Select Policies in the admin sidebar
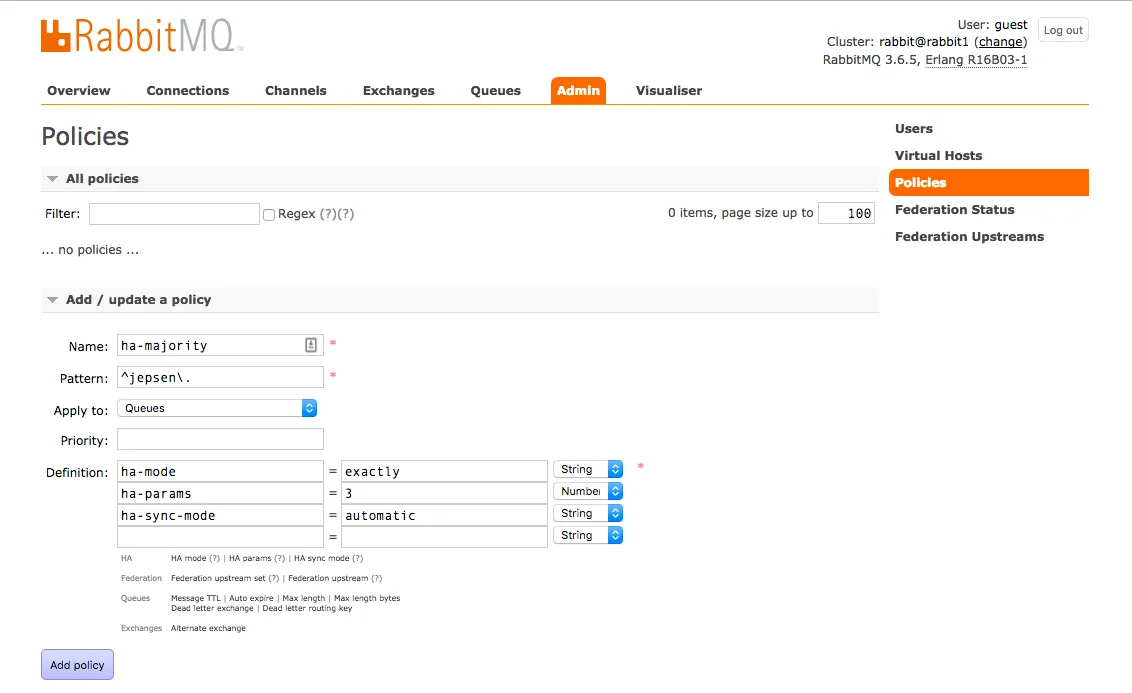This screenshot has height=693, width=1132. [989, 183]
